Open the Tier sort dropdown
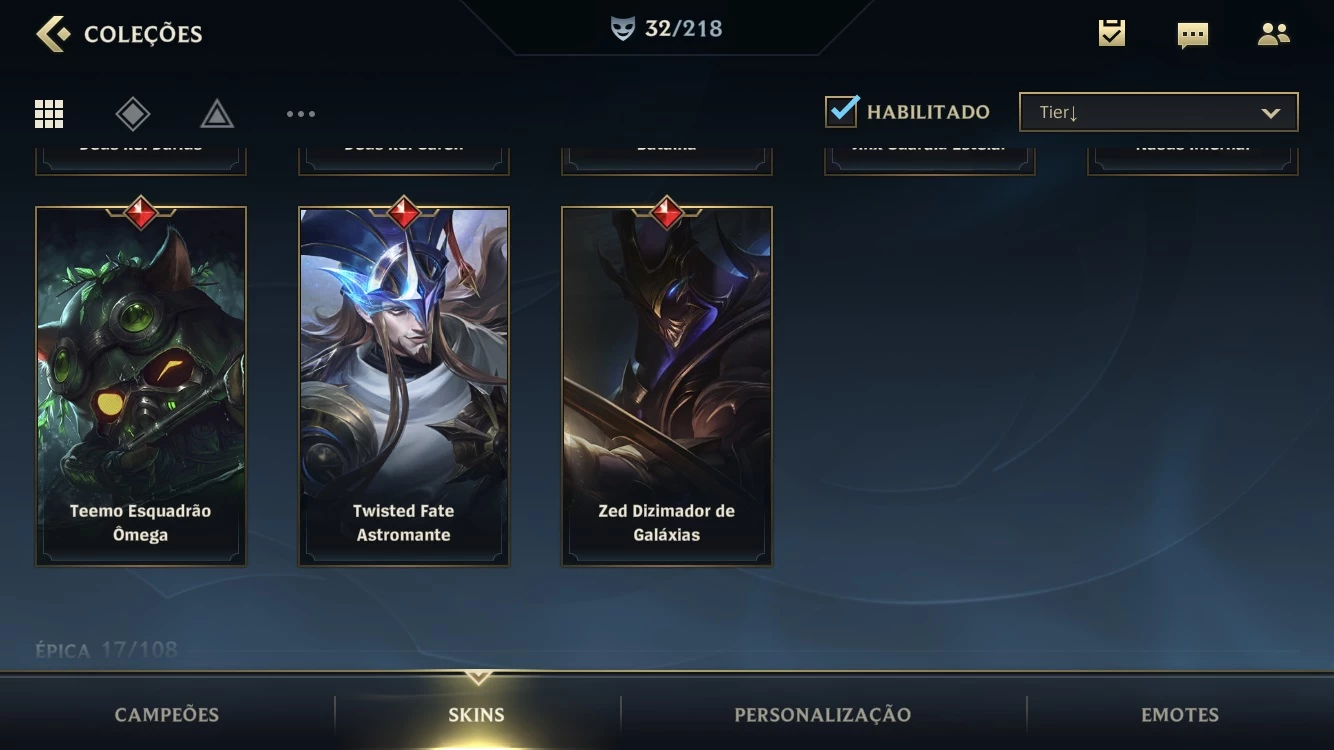This screenshot has width=1334, height=750. coord(1158,112)
